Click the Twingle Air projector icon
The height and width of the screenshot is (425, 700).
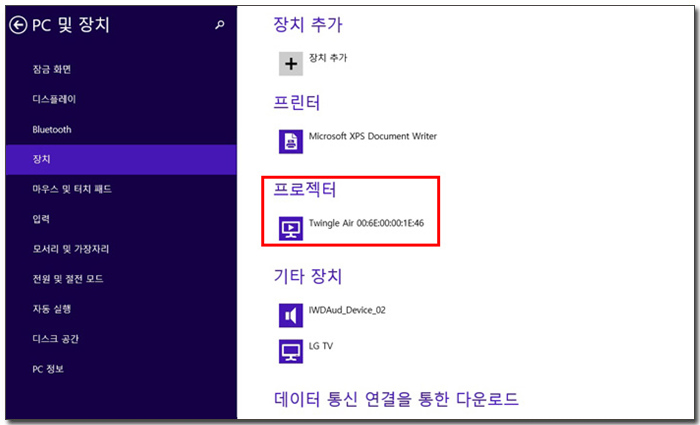click(x=291, y=229)
